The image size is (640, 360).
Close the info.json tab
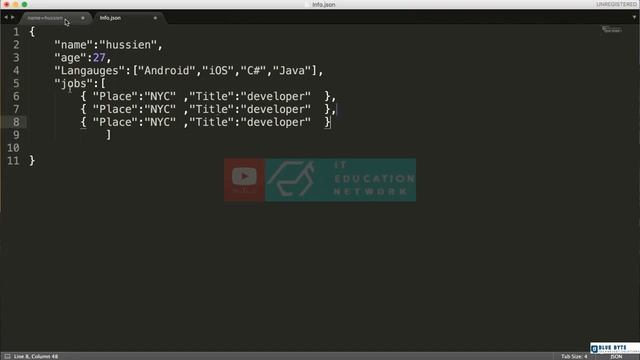[x=155, y=18]
